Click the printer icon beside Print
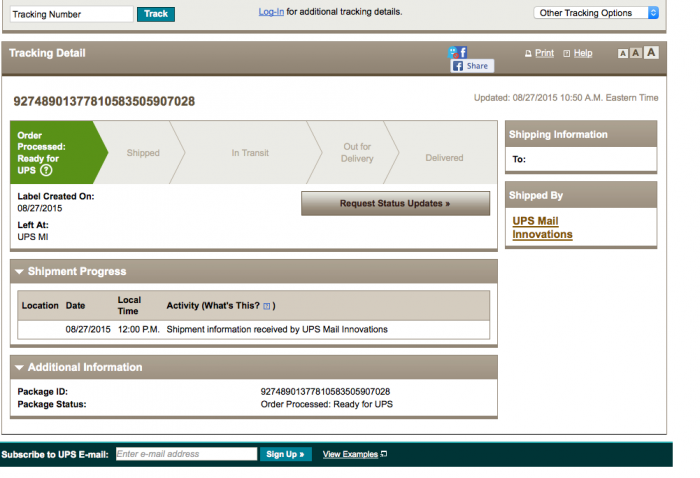This screenshot has height=478, width=700. click(x=528, y=54)
